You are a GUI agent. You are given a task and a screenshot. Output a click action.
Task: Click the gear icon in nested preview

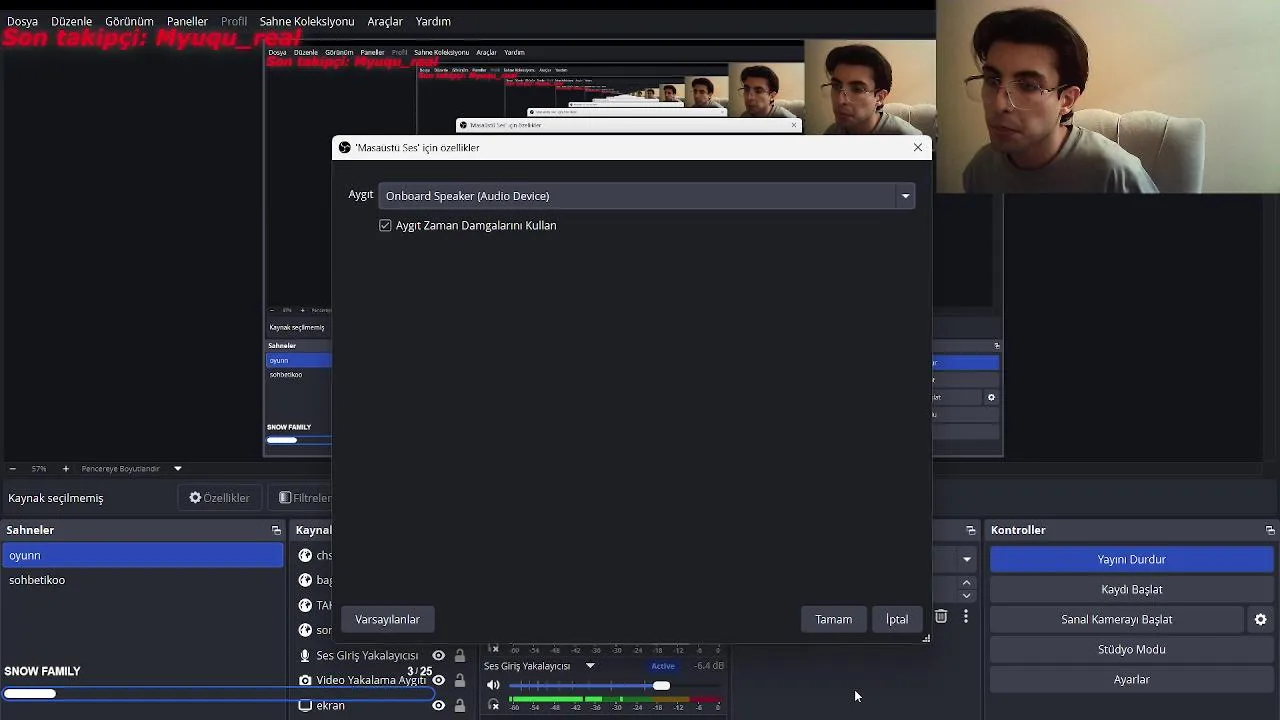coord(991,397)
